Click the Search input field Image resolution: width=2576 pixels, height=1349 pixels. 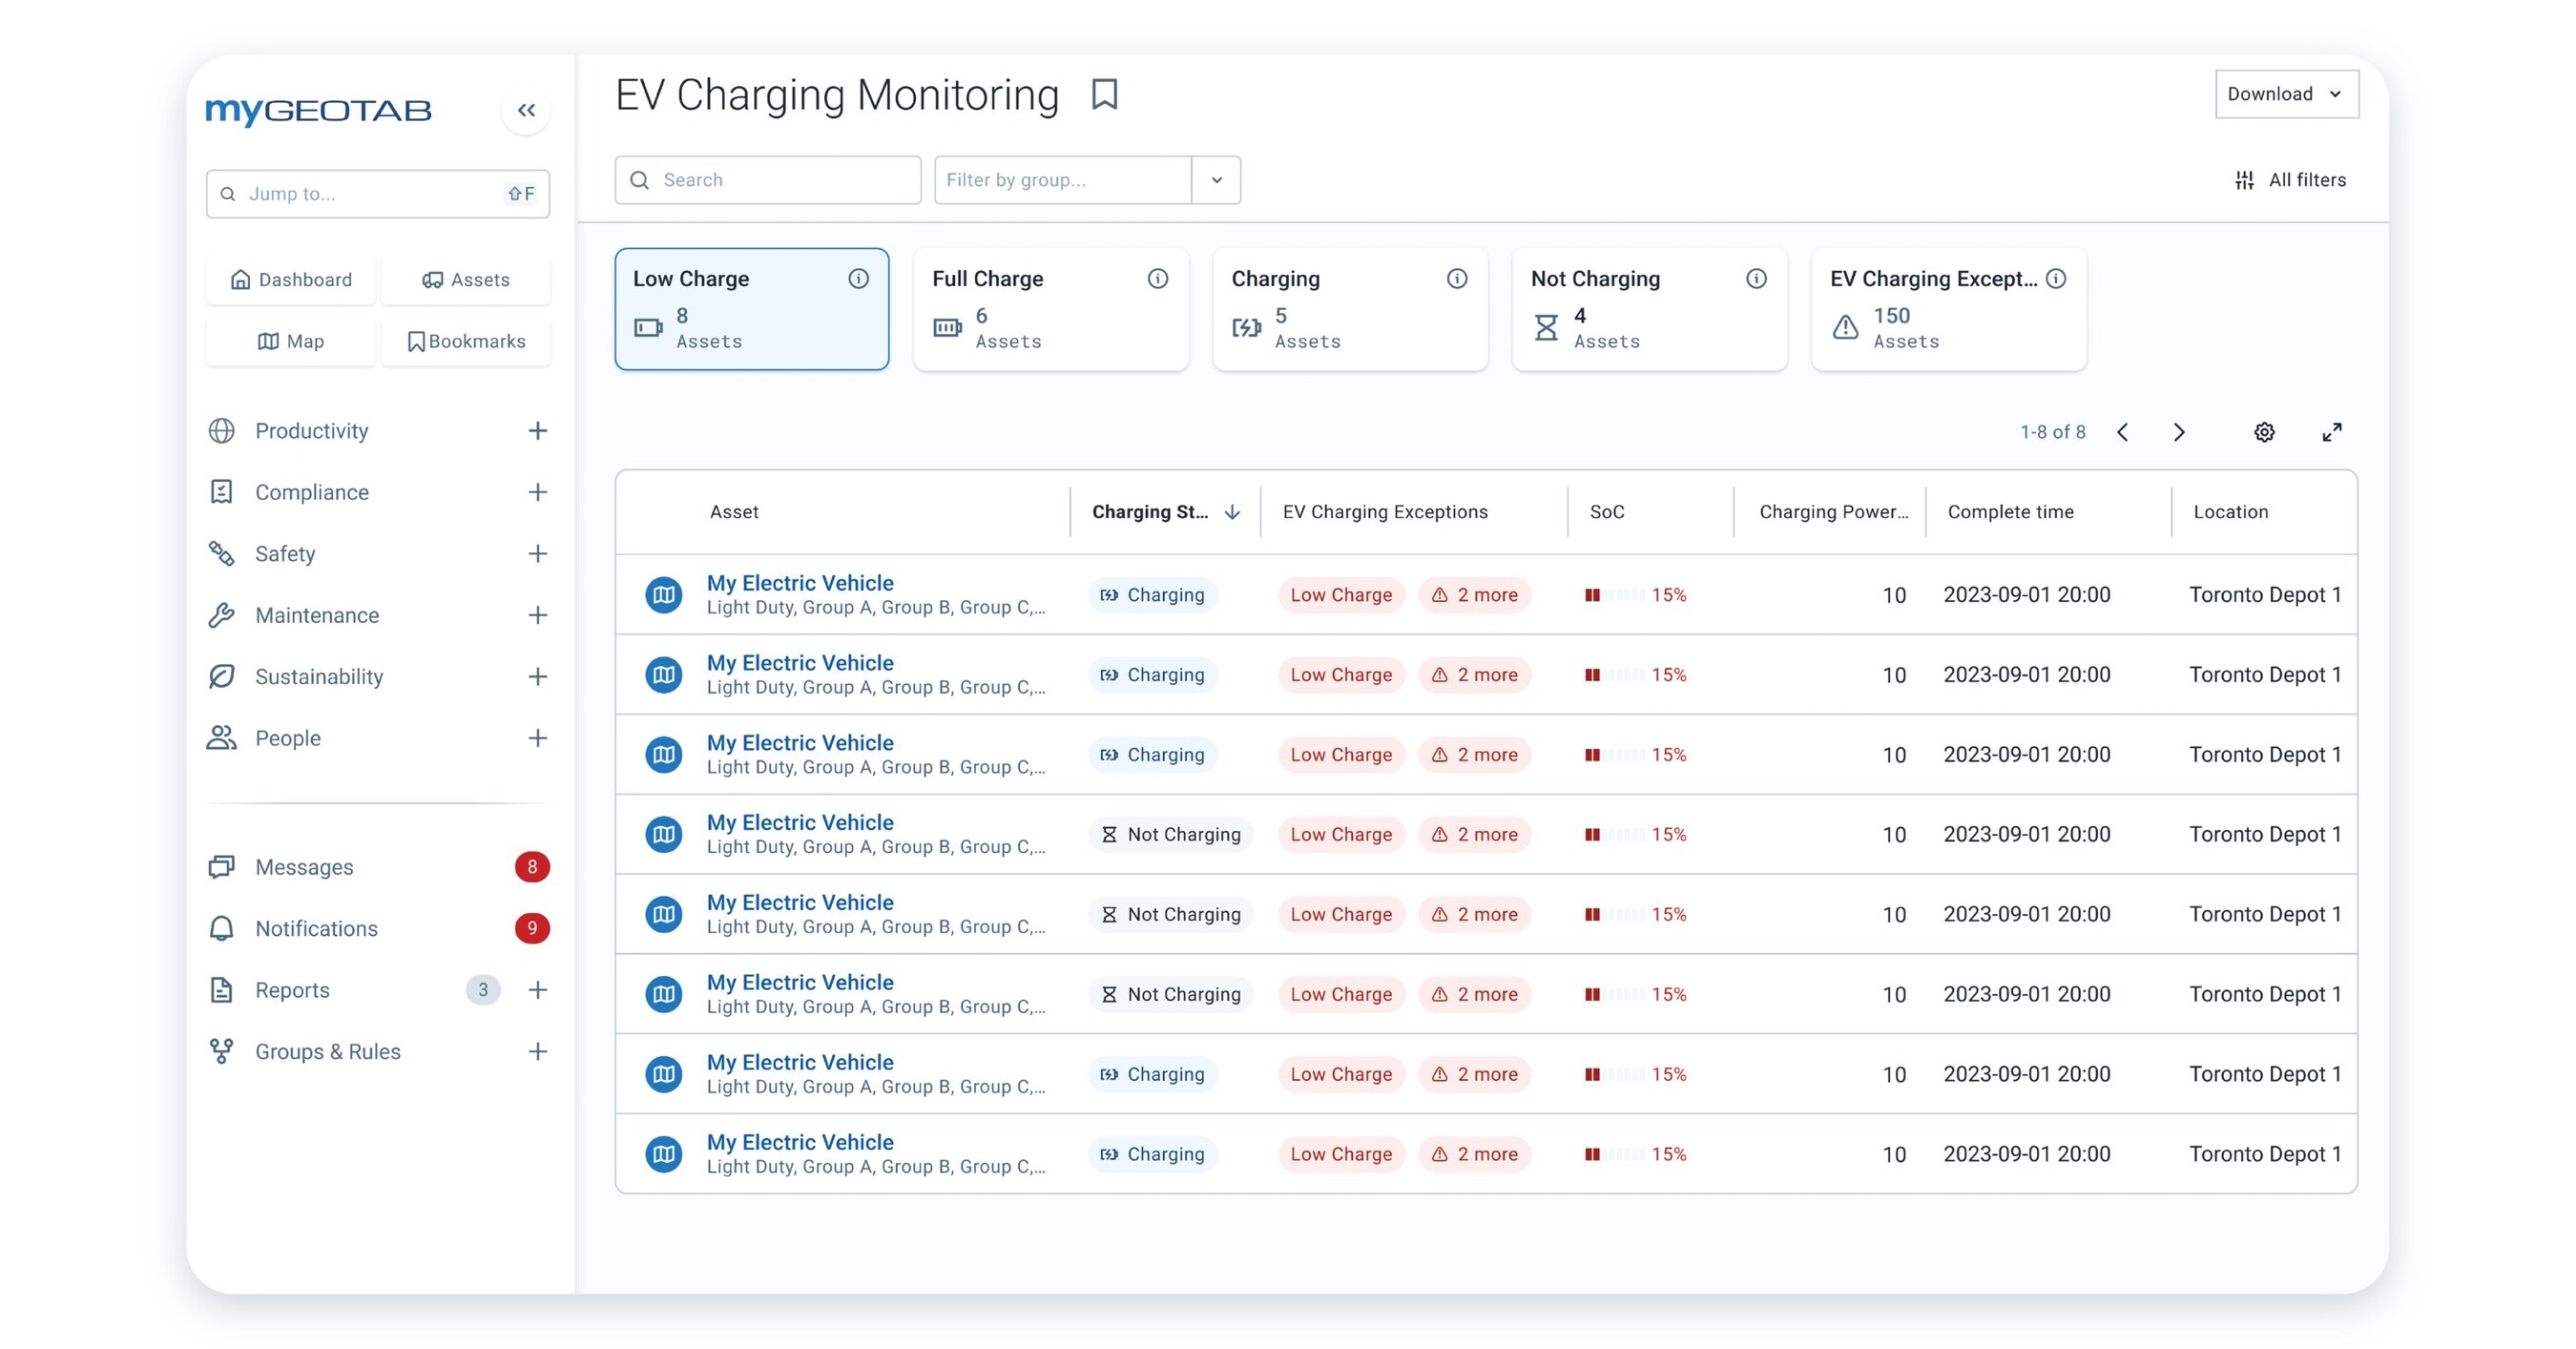[x=768, y=180]
